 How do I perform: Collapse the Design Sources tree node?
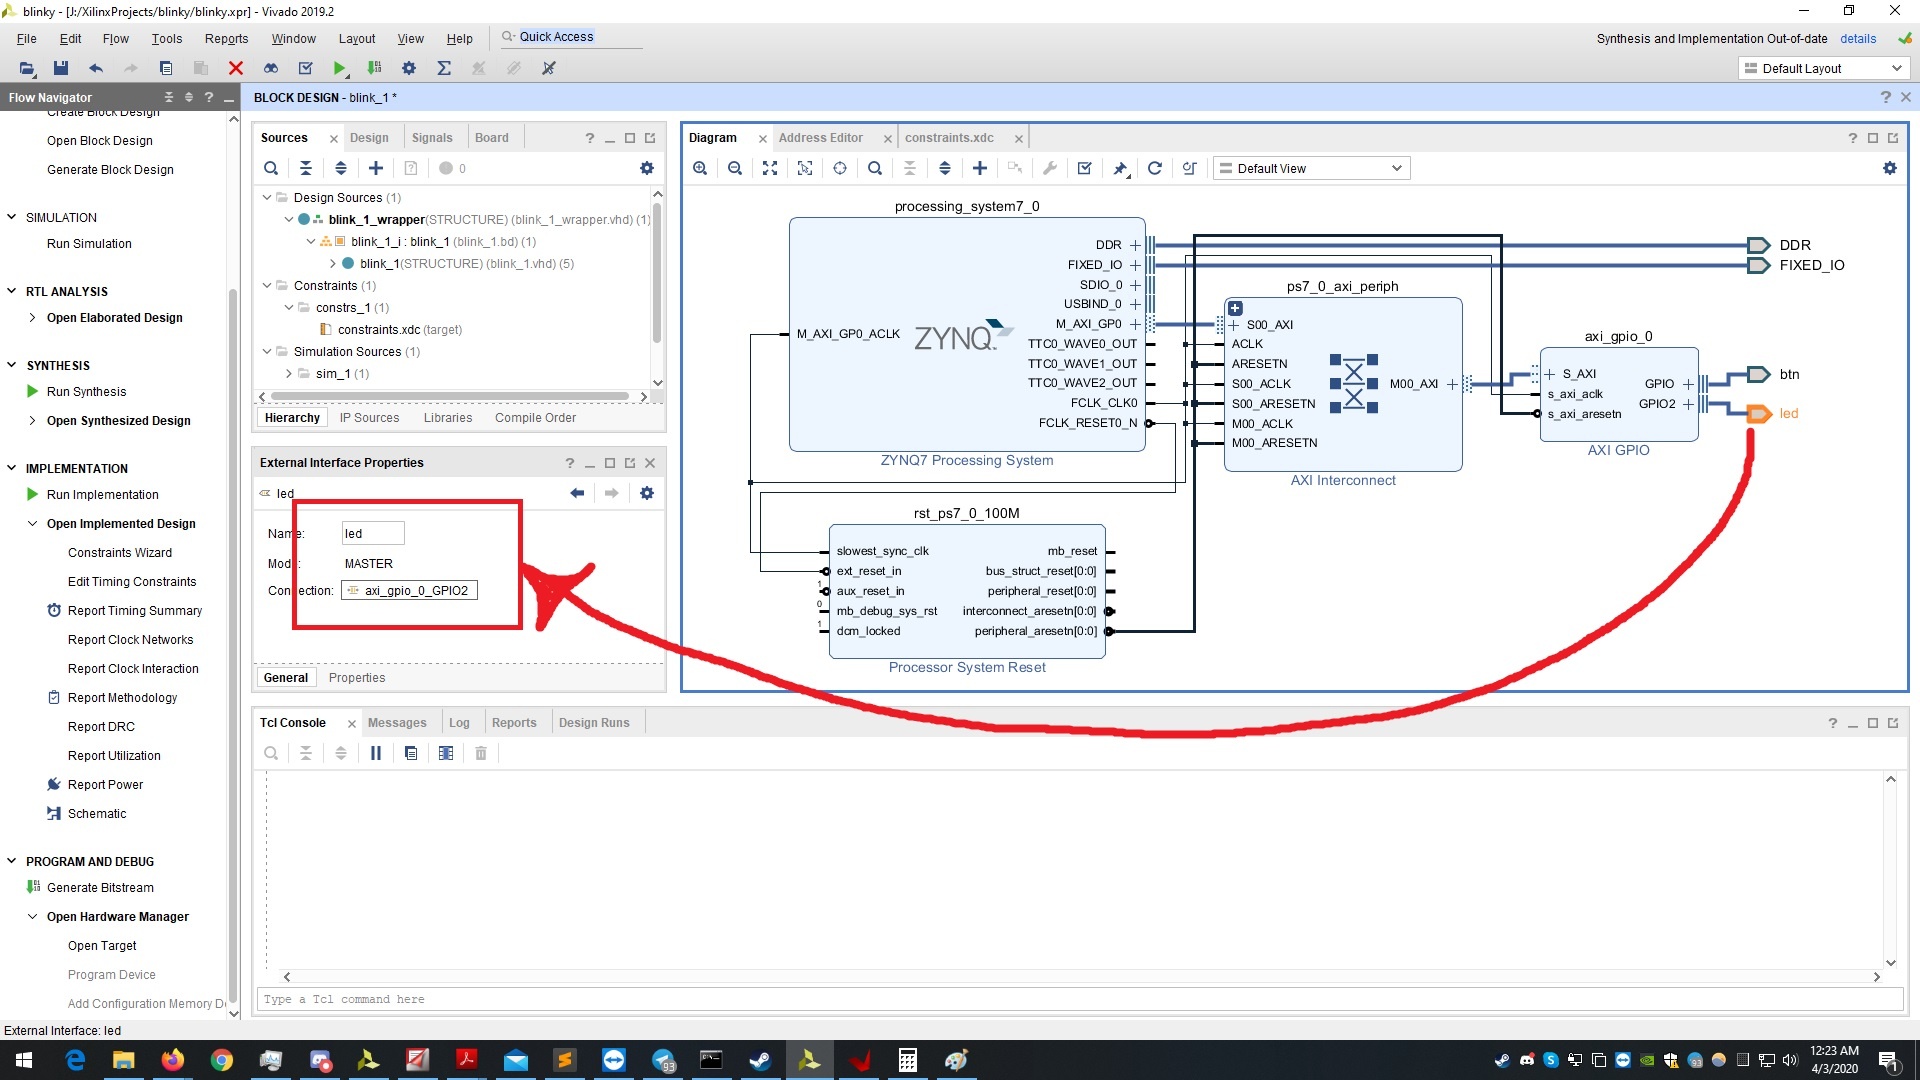pyautogui.click(x=267, y=198)
